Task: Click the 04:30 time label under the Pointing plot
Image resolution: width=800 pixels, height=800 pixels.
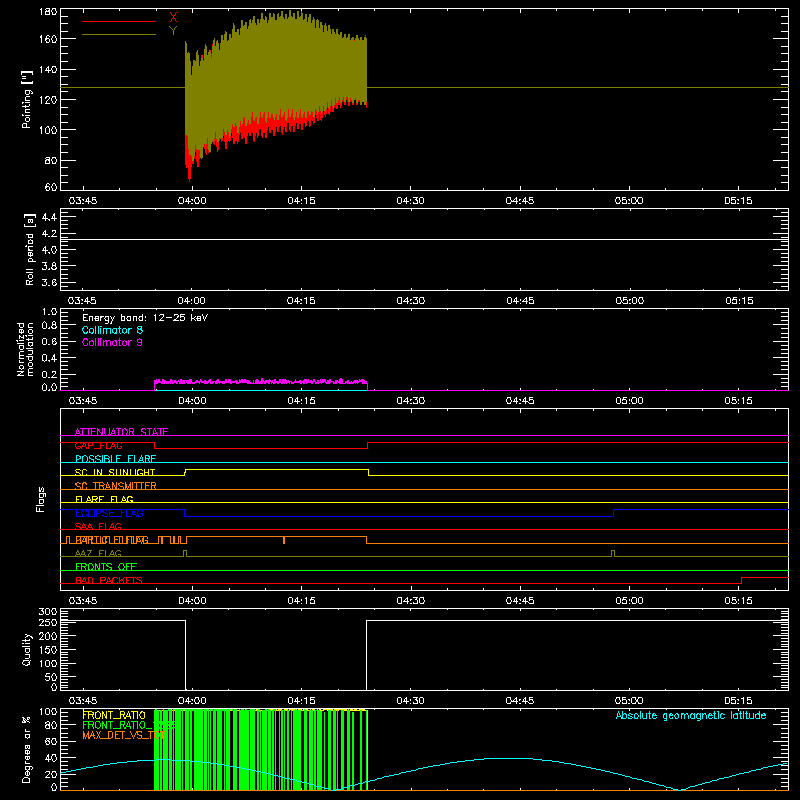Action: [x=410, y=201]
